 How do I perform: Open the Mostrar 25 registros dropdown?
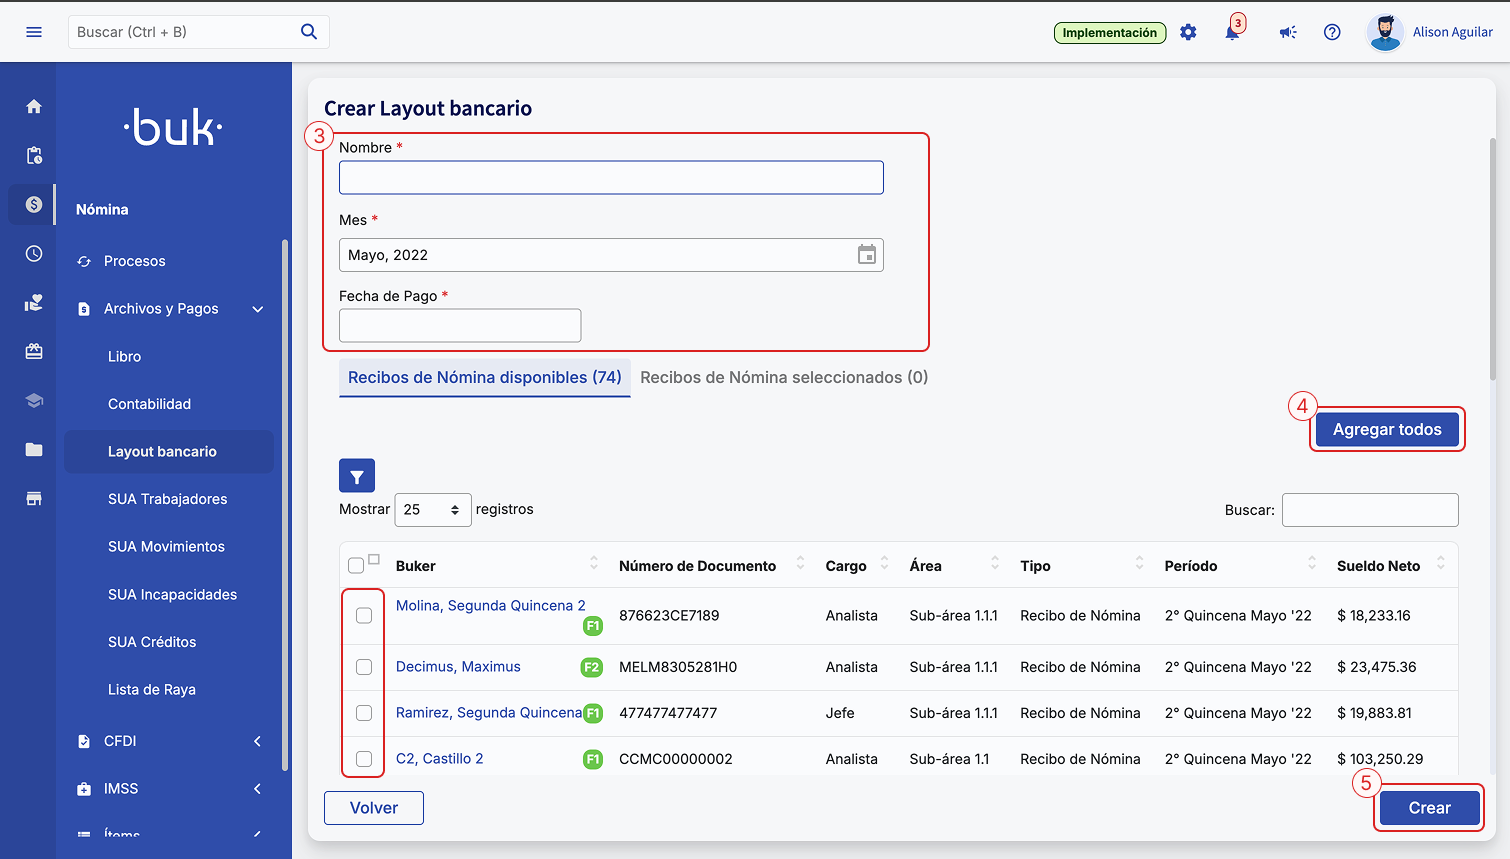click(x=433, y=510)
